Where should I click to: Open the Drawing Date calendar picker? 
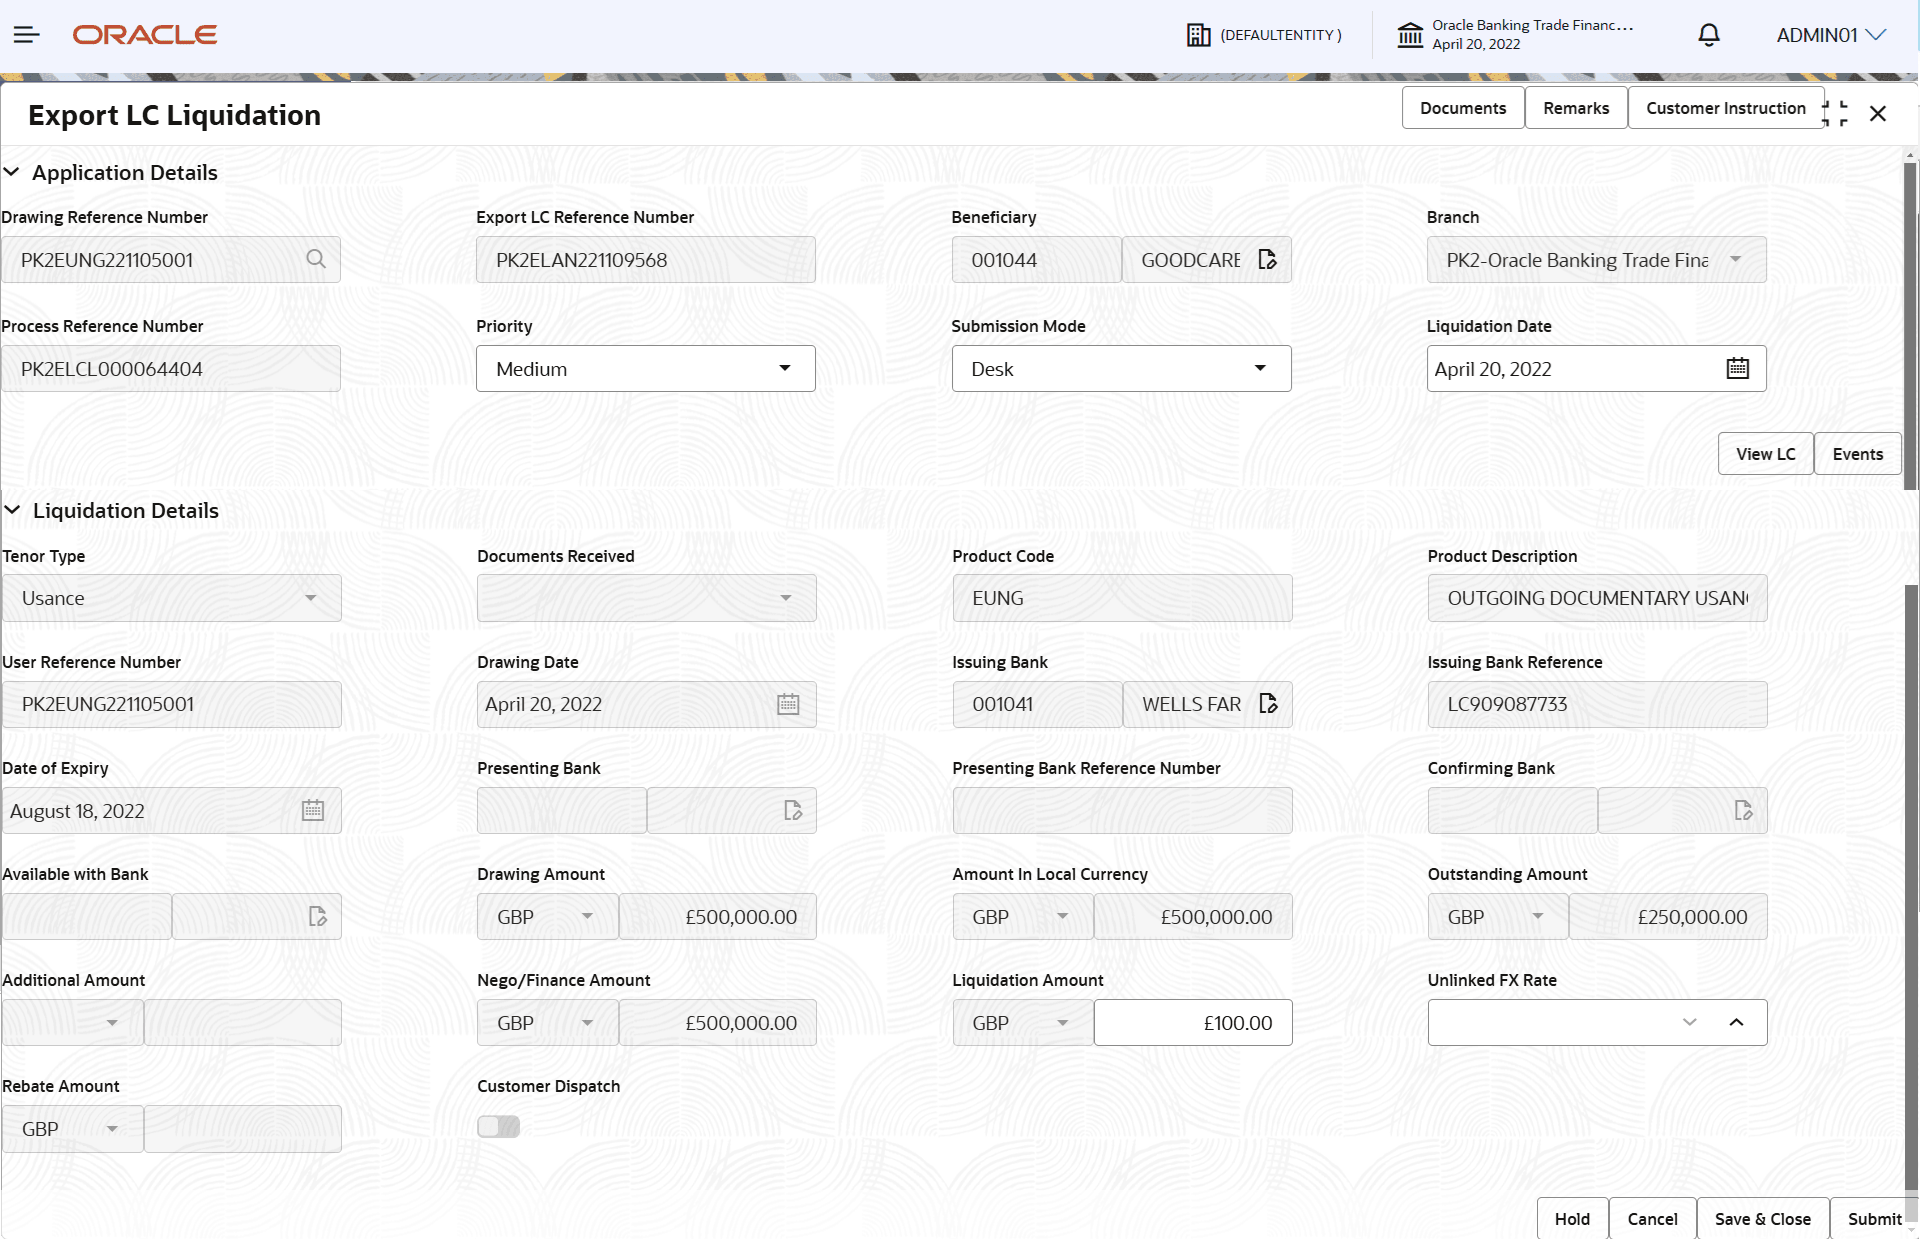(x=789, y=704)
